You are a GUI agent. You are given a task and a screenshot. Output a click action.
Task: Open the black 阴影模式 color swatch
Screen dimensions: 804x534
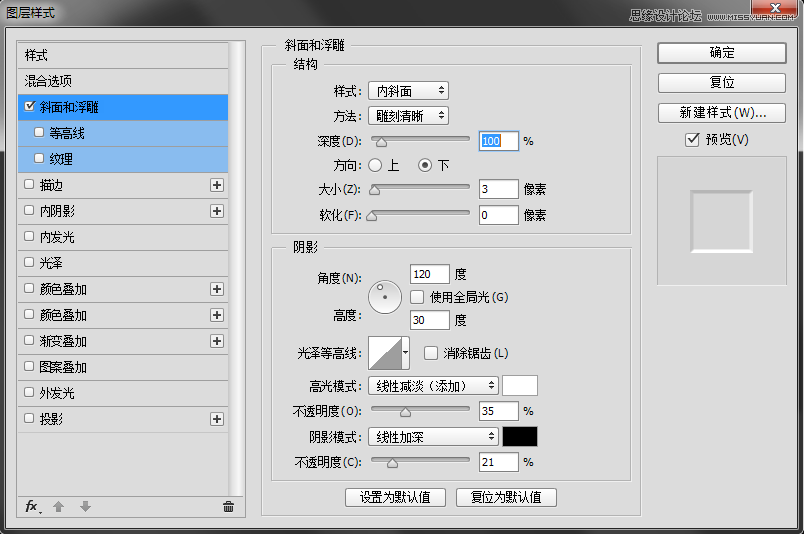click(x=519, y=437)
